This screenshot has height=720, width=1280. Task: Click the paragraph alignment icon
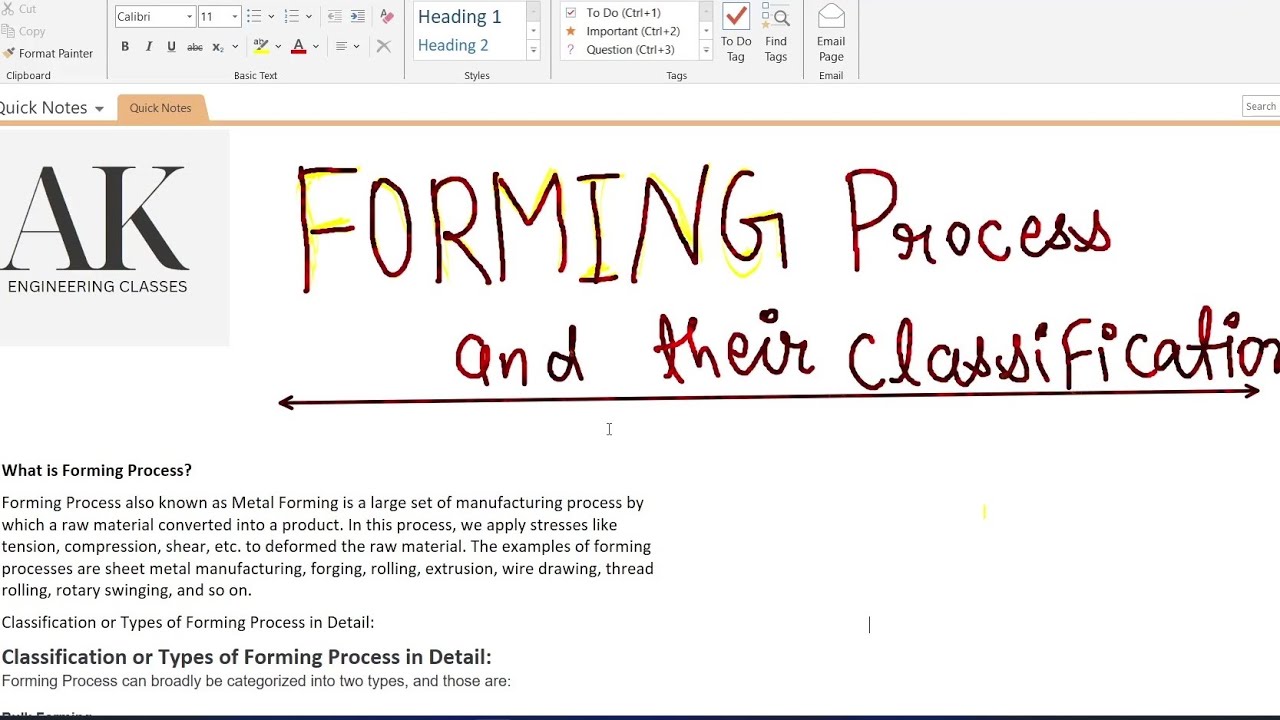click(341, 46)
